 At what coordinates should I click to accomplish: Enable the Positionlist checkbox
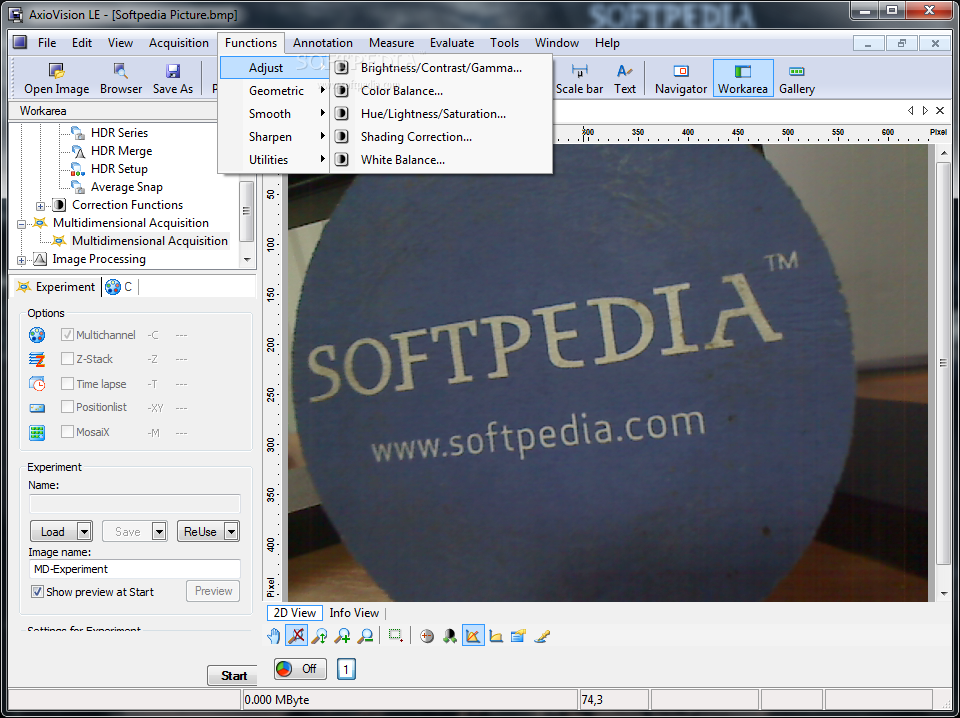67,407
